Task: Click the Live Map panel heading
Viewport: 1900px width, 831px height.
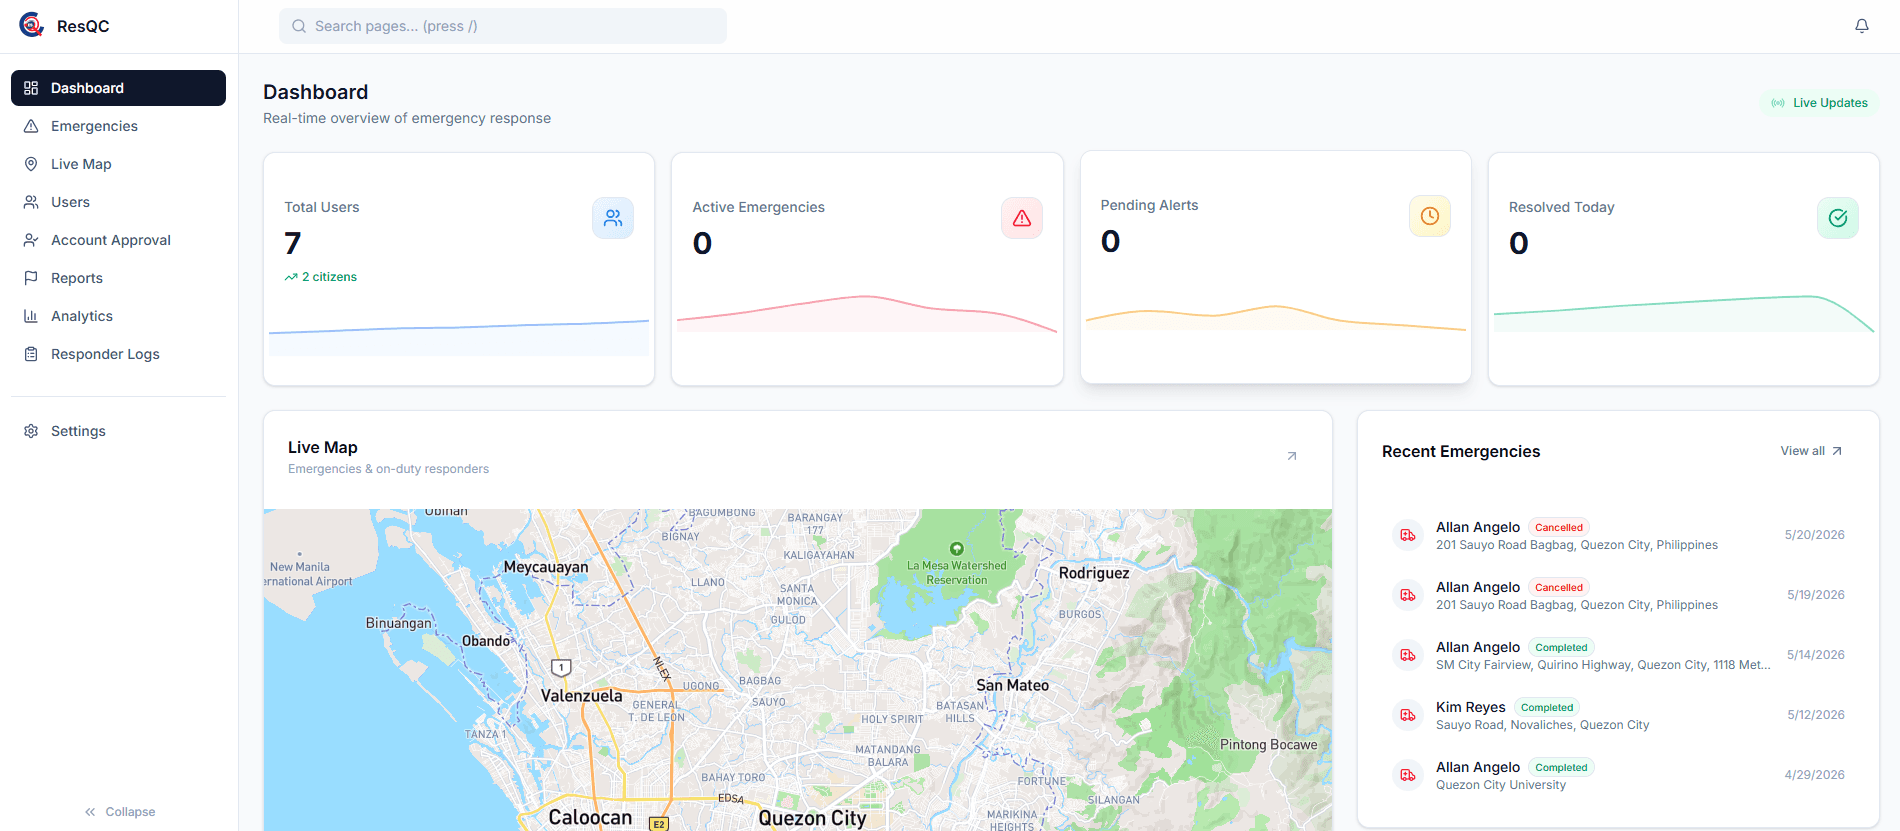Action: tap(323, 447)
